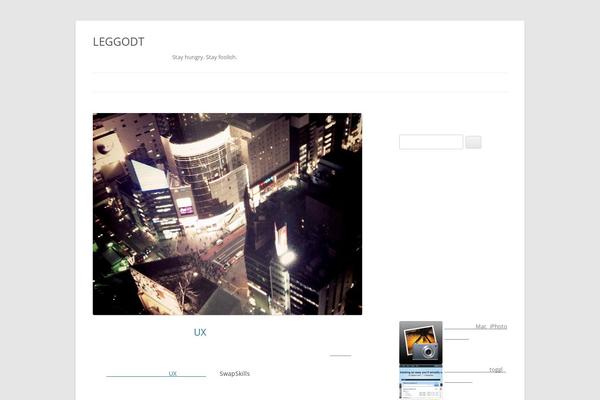Open the small UX underlined link

156,374
